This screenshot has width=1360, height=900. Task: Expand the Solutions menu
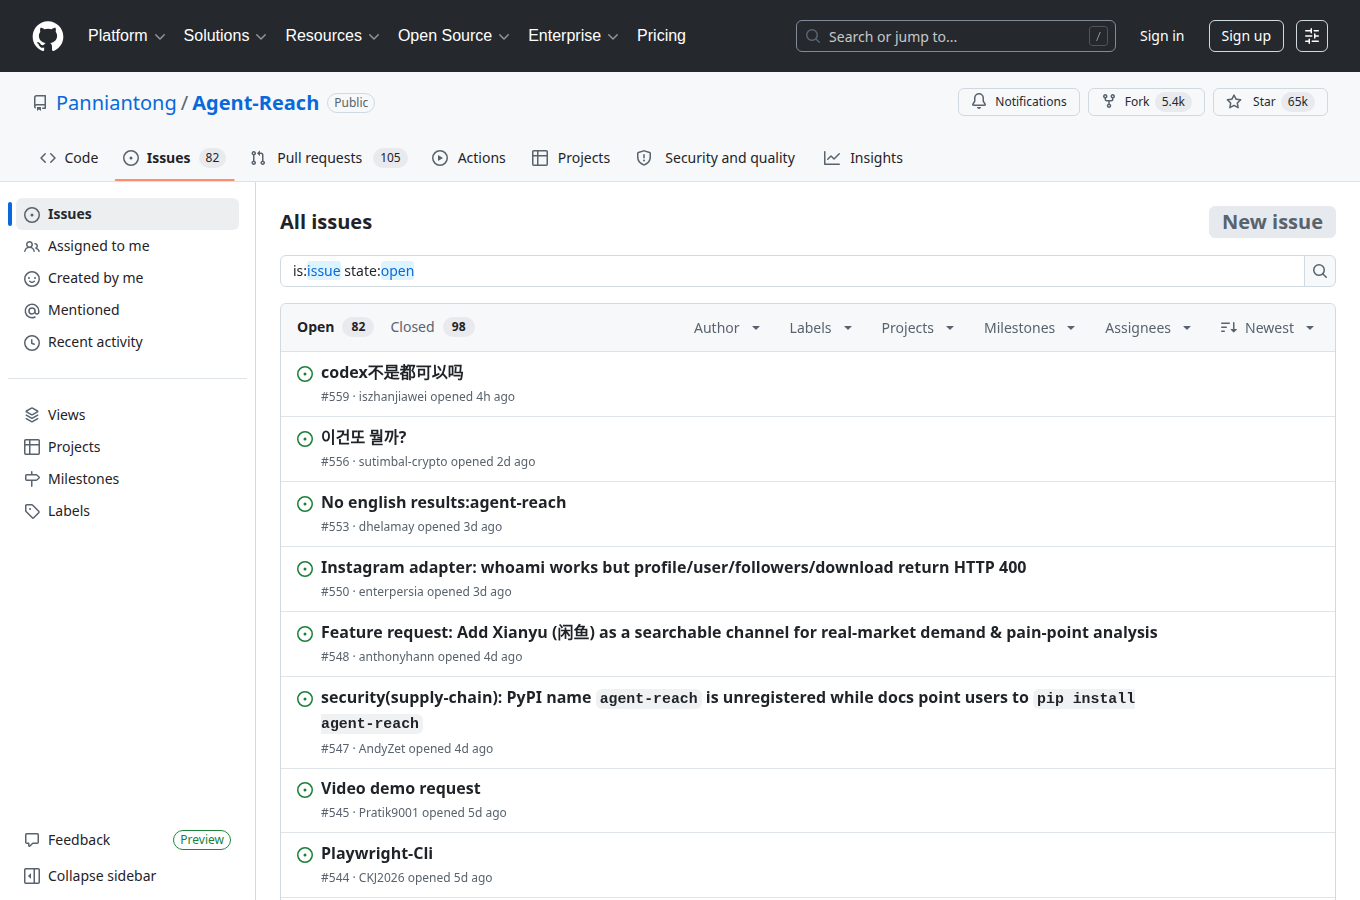pos(225,36)
